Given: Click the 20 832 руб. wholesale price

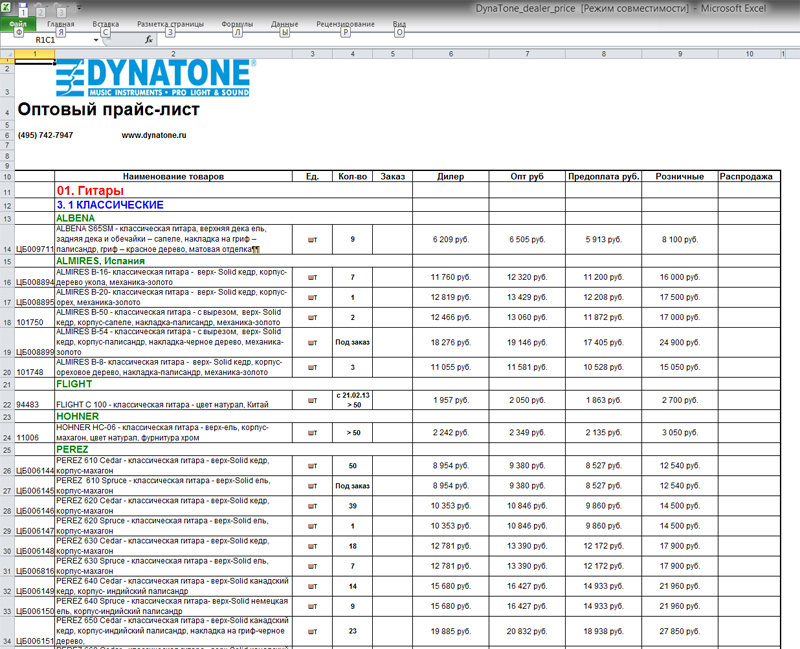Looking at the screenshot, I should tap(527, 631).
